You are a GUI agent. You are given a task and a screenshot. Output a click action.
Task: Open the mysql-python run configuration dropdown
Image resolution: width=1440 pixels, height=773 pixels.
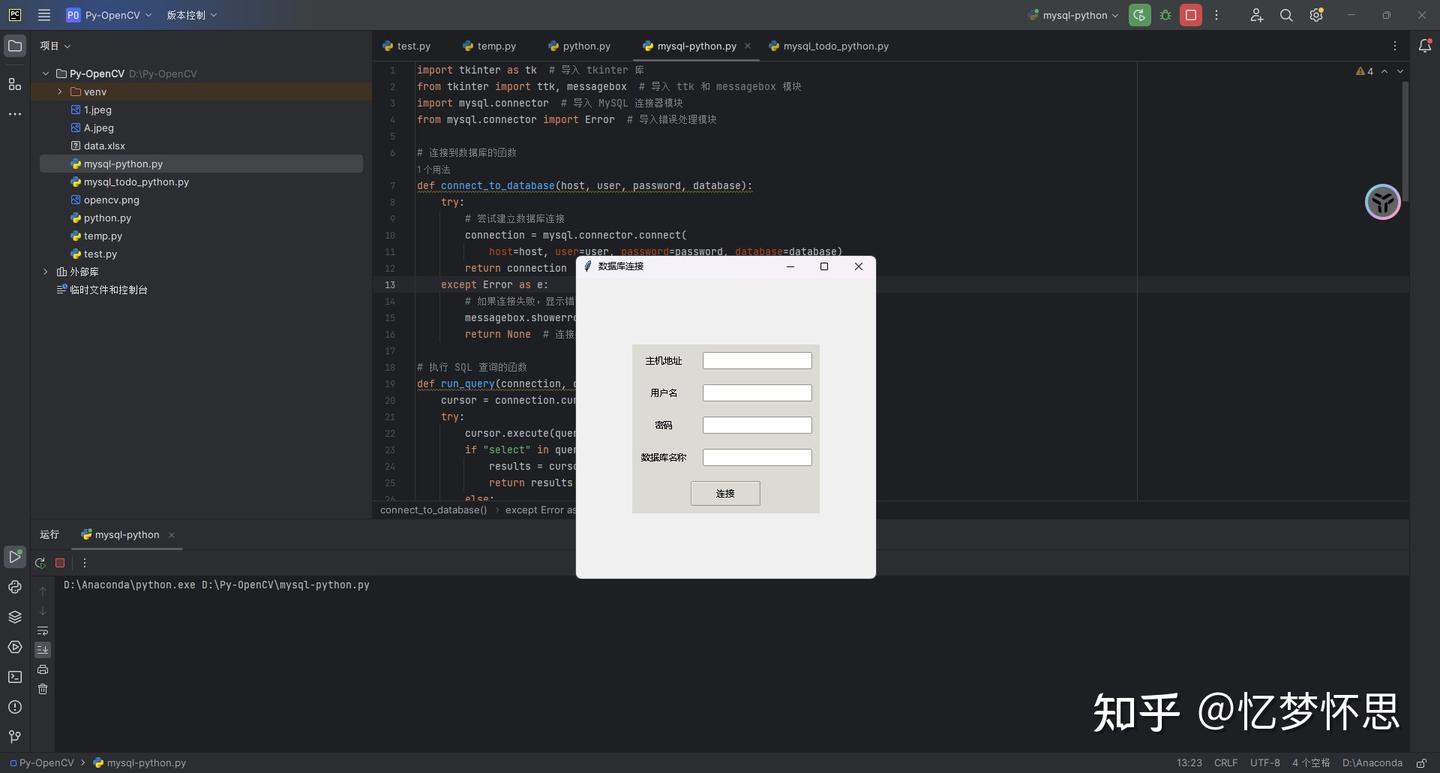[1074, 15]
